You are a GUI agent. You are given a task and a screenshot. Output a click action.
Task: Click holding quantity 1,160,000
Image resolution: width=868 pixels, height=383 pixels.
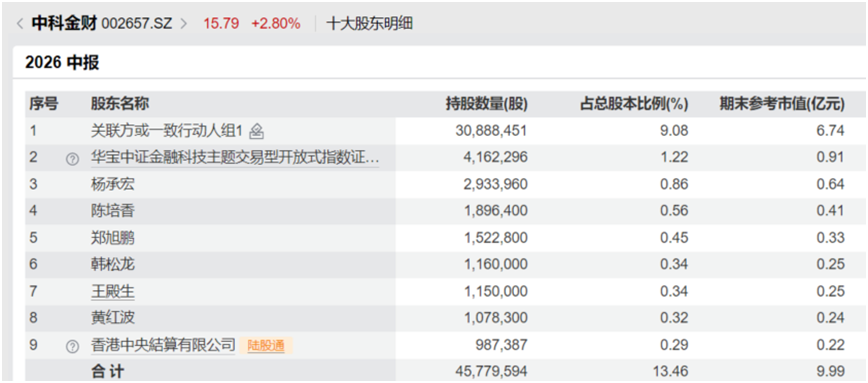[495, 264]
